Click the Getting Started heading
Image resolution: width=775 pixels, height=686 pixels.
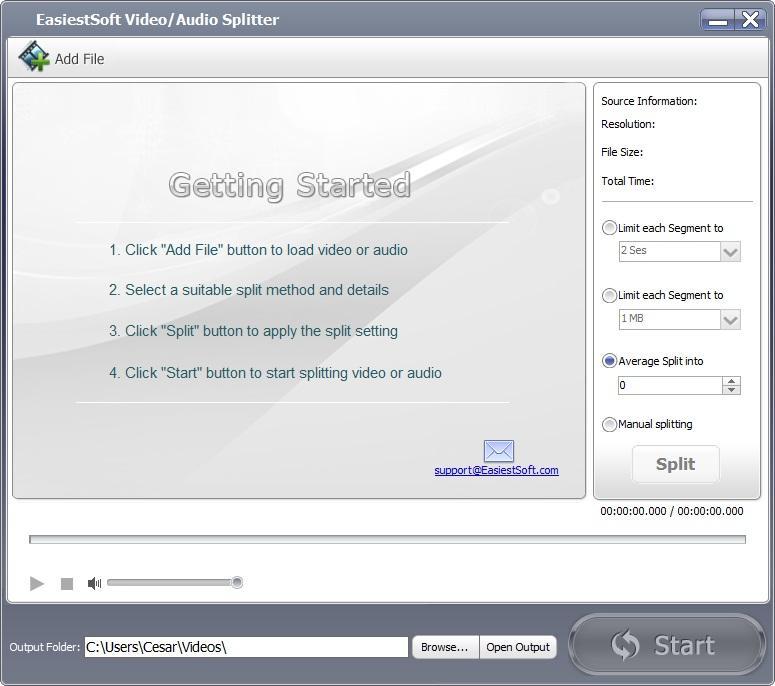pos(290,186)
